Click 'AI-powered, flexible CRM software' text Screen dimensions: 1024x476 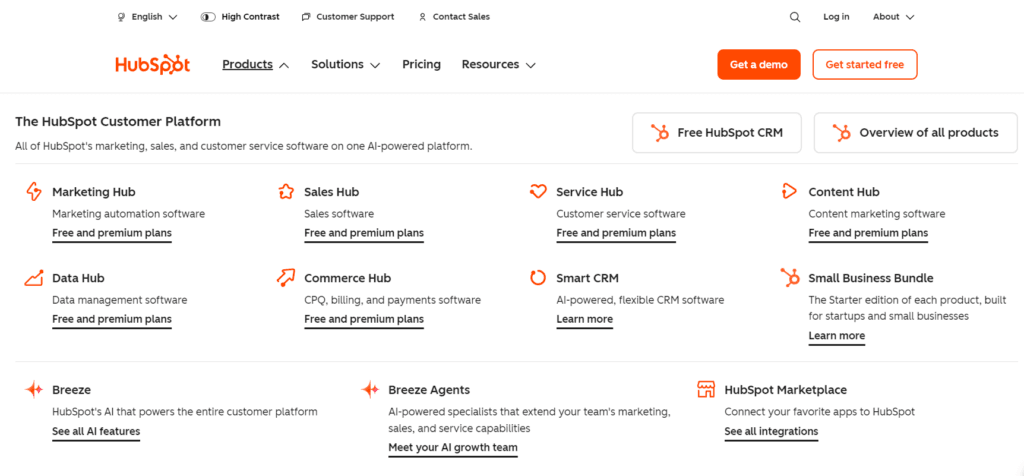pyautogui.click(x=640, y=300)
